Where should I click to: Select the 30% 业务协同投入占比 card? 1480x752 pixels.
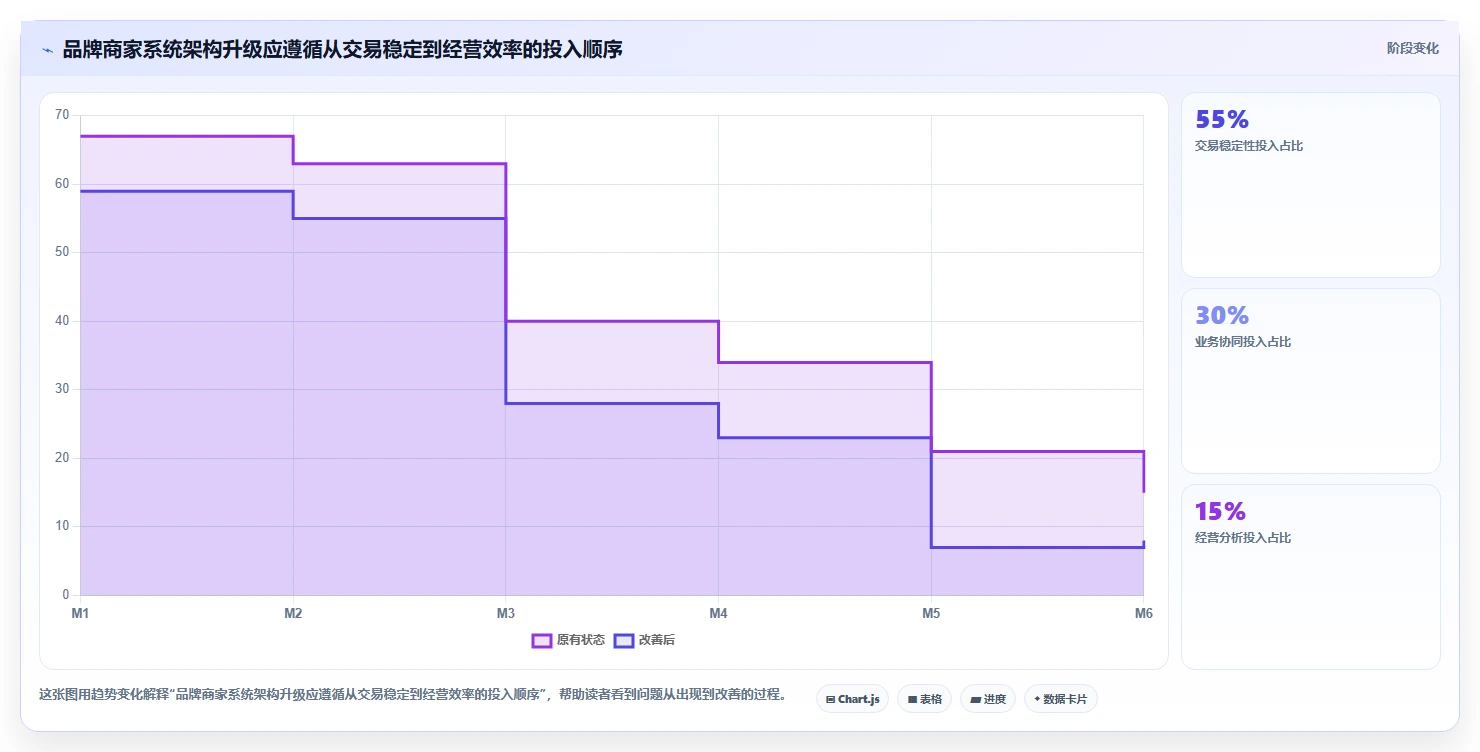1311,381
